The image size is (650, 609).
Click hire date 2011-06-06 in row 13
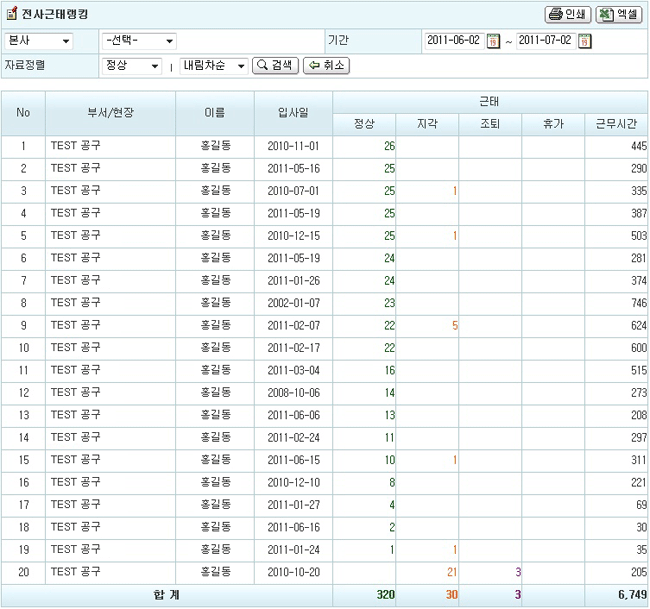(293, 415)
